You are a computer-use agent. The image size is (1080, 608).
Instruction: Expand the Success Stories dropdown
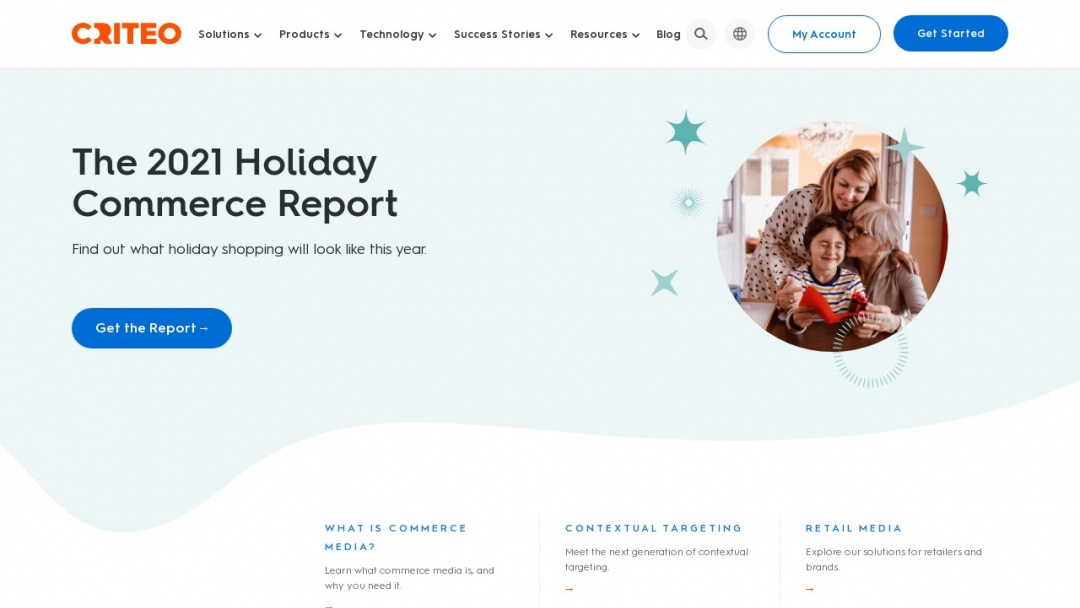pos(503,34)
